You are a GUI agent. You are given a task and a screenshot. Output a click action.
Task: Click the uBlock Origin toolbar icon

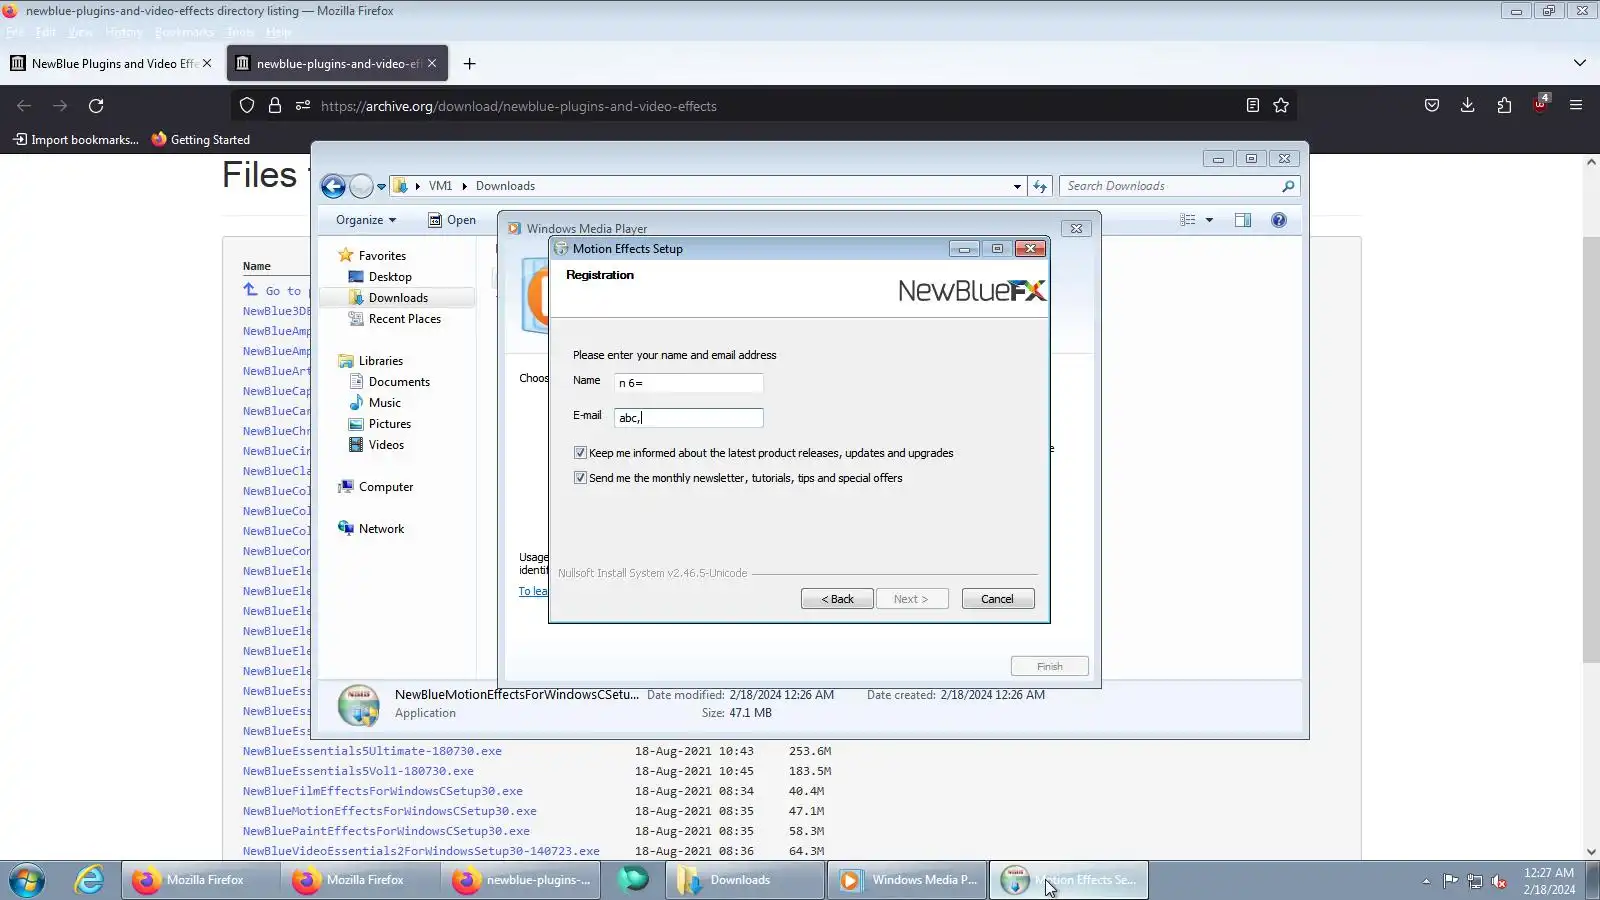pyautogui.click(x=1540, y=105)
